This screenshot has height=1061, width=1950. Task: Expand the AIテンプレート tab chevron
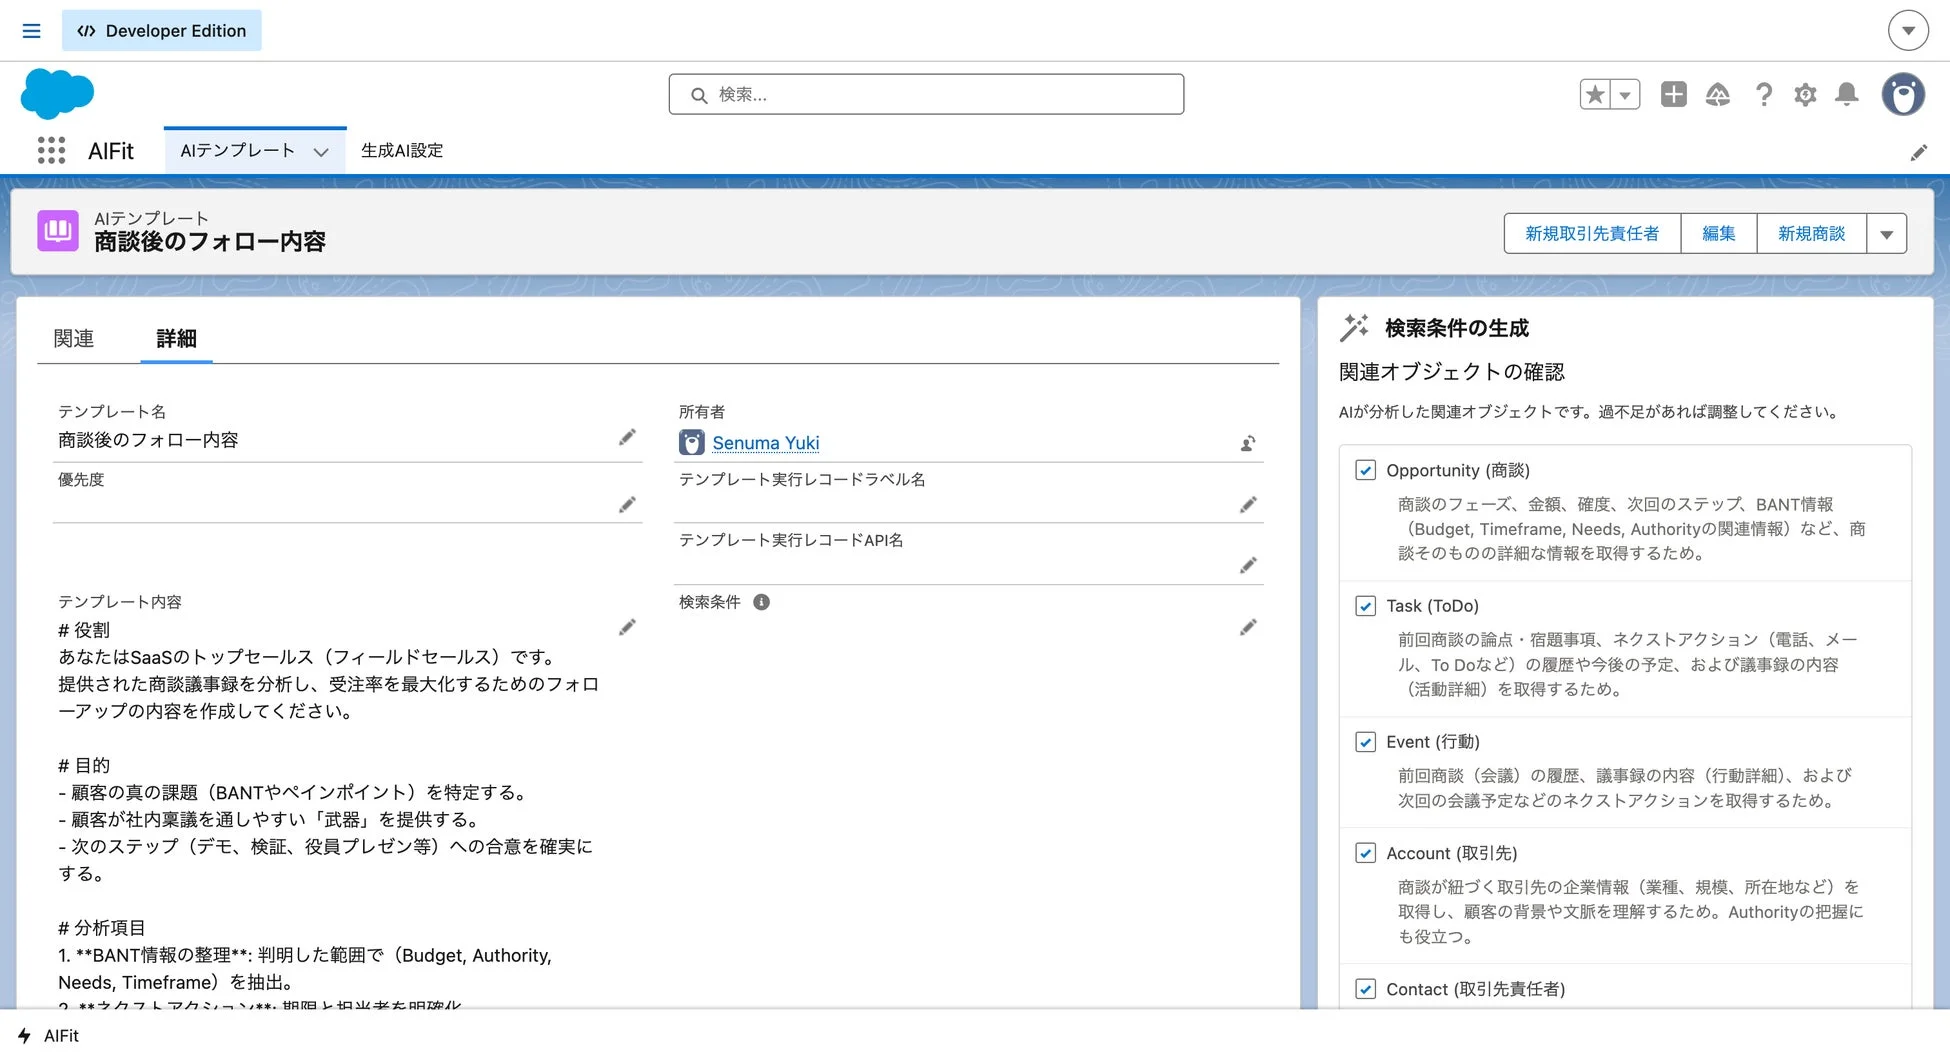321,152
